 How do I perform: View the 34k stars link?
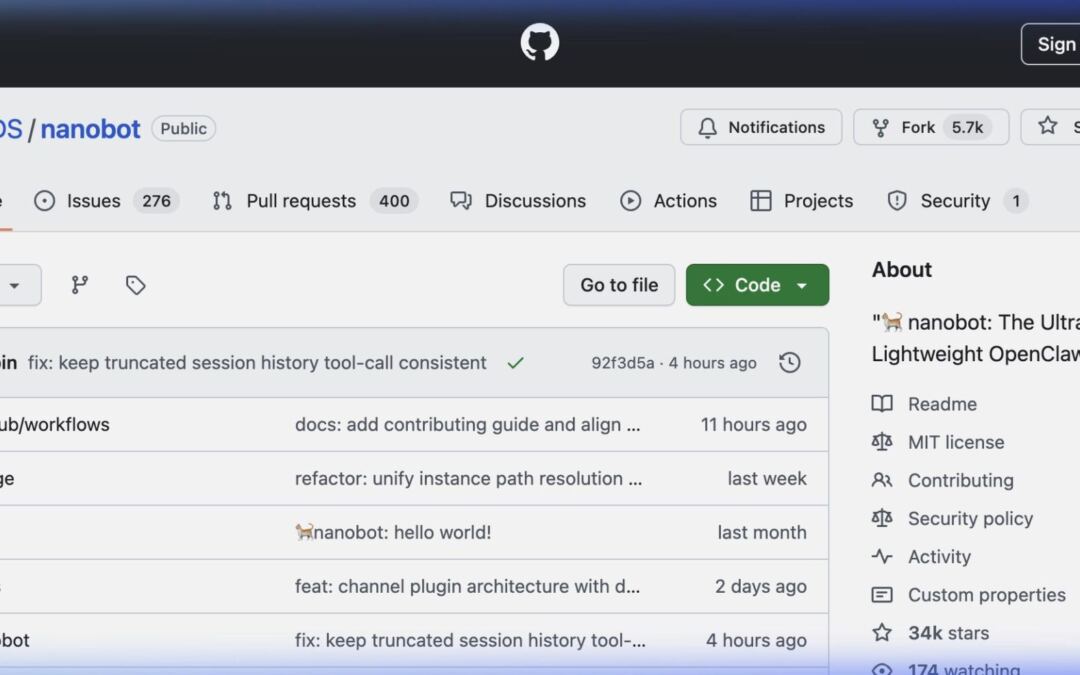(947, 633)
